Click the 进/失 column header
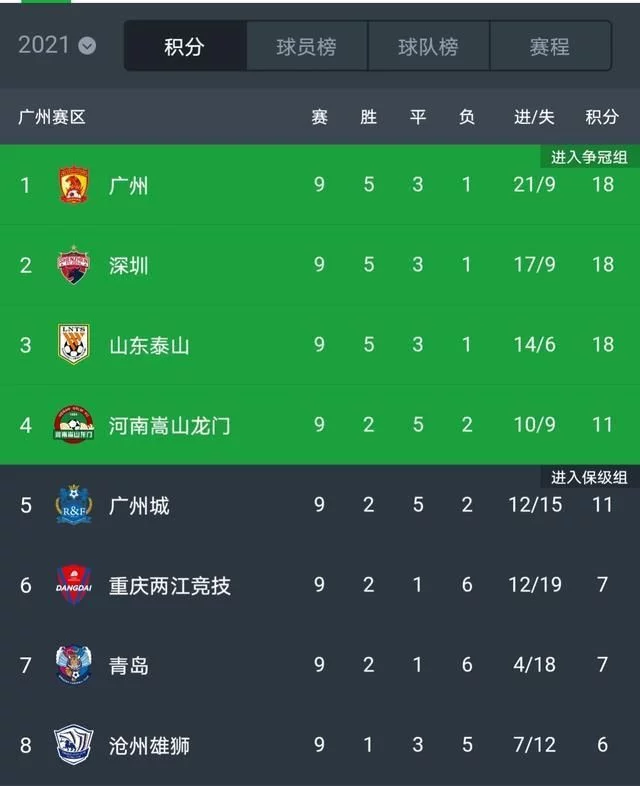The image size is (640, 786). coord(534,117)
